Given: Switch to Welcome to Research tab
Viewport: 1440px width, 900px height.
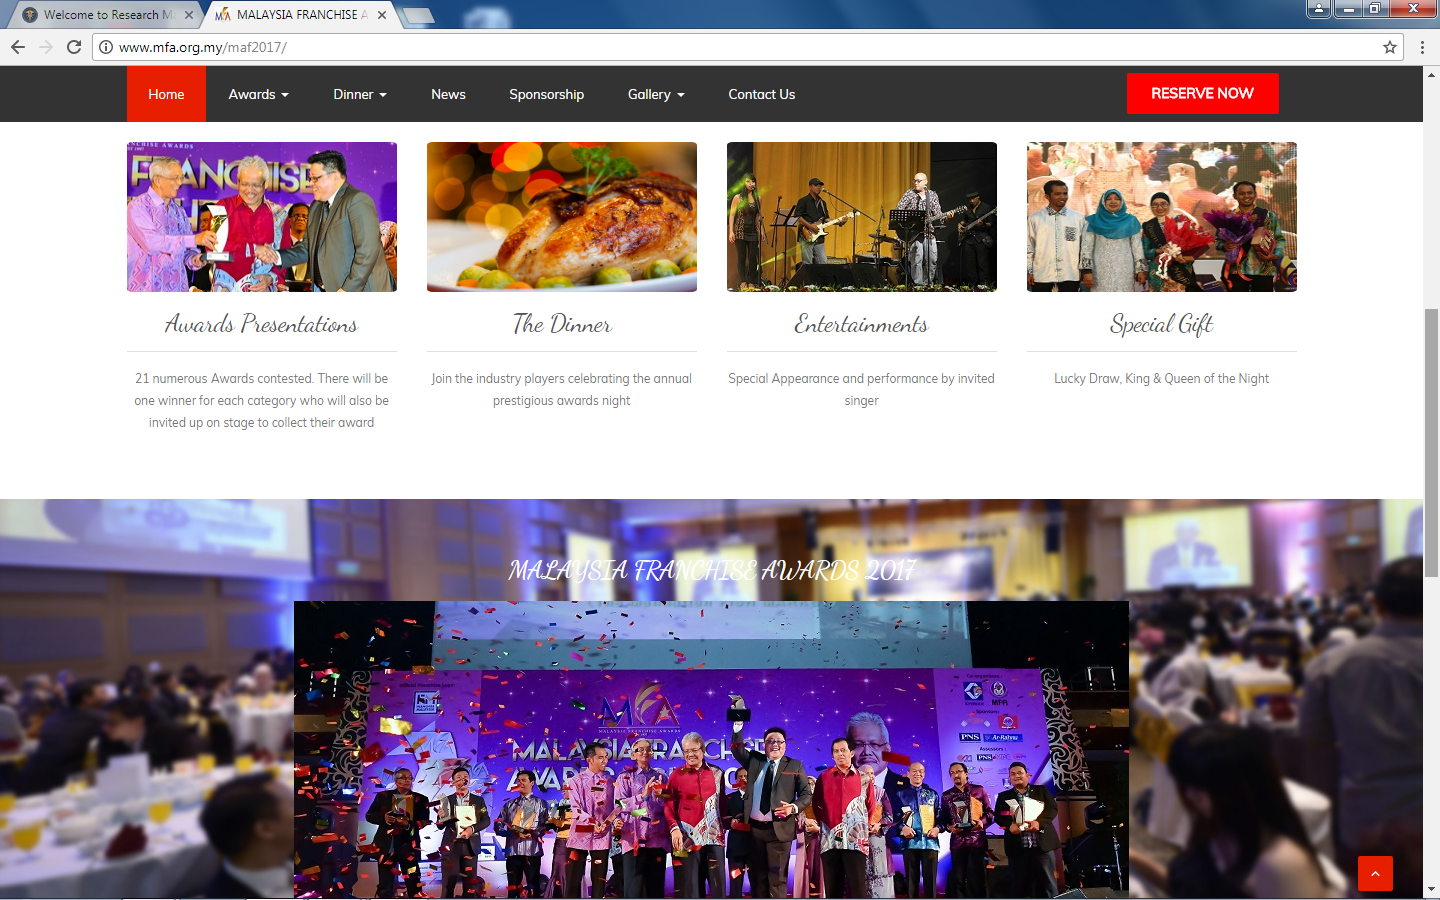Looking at the screenshot, I should pyautogui.click(x=100, y=15).
